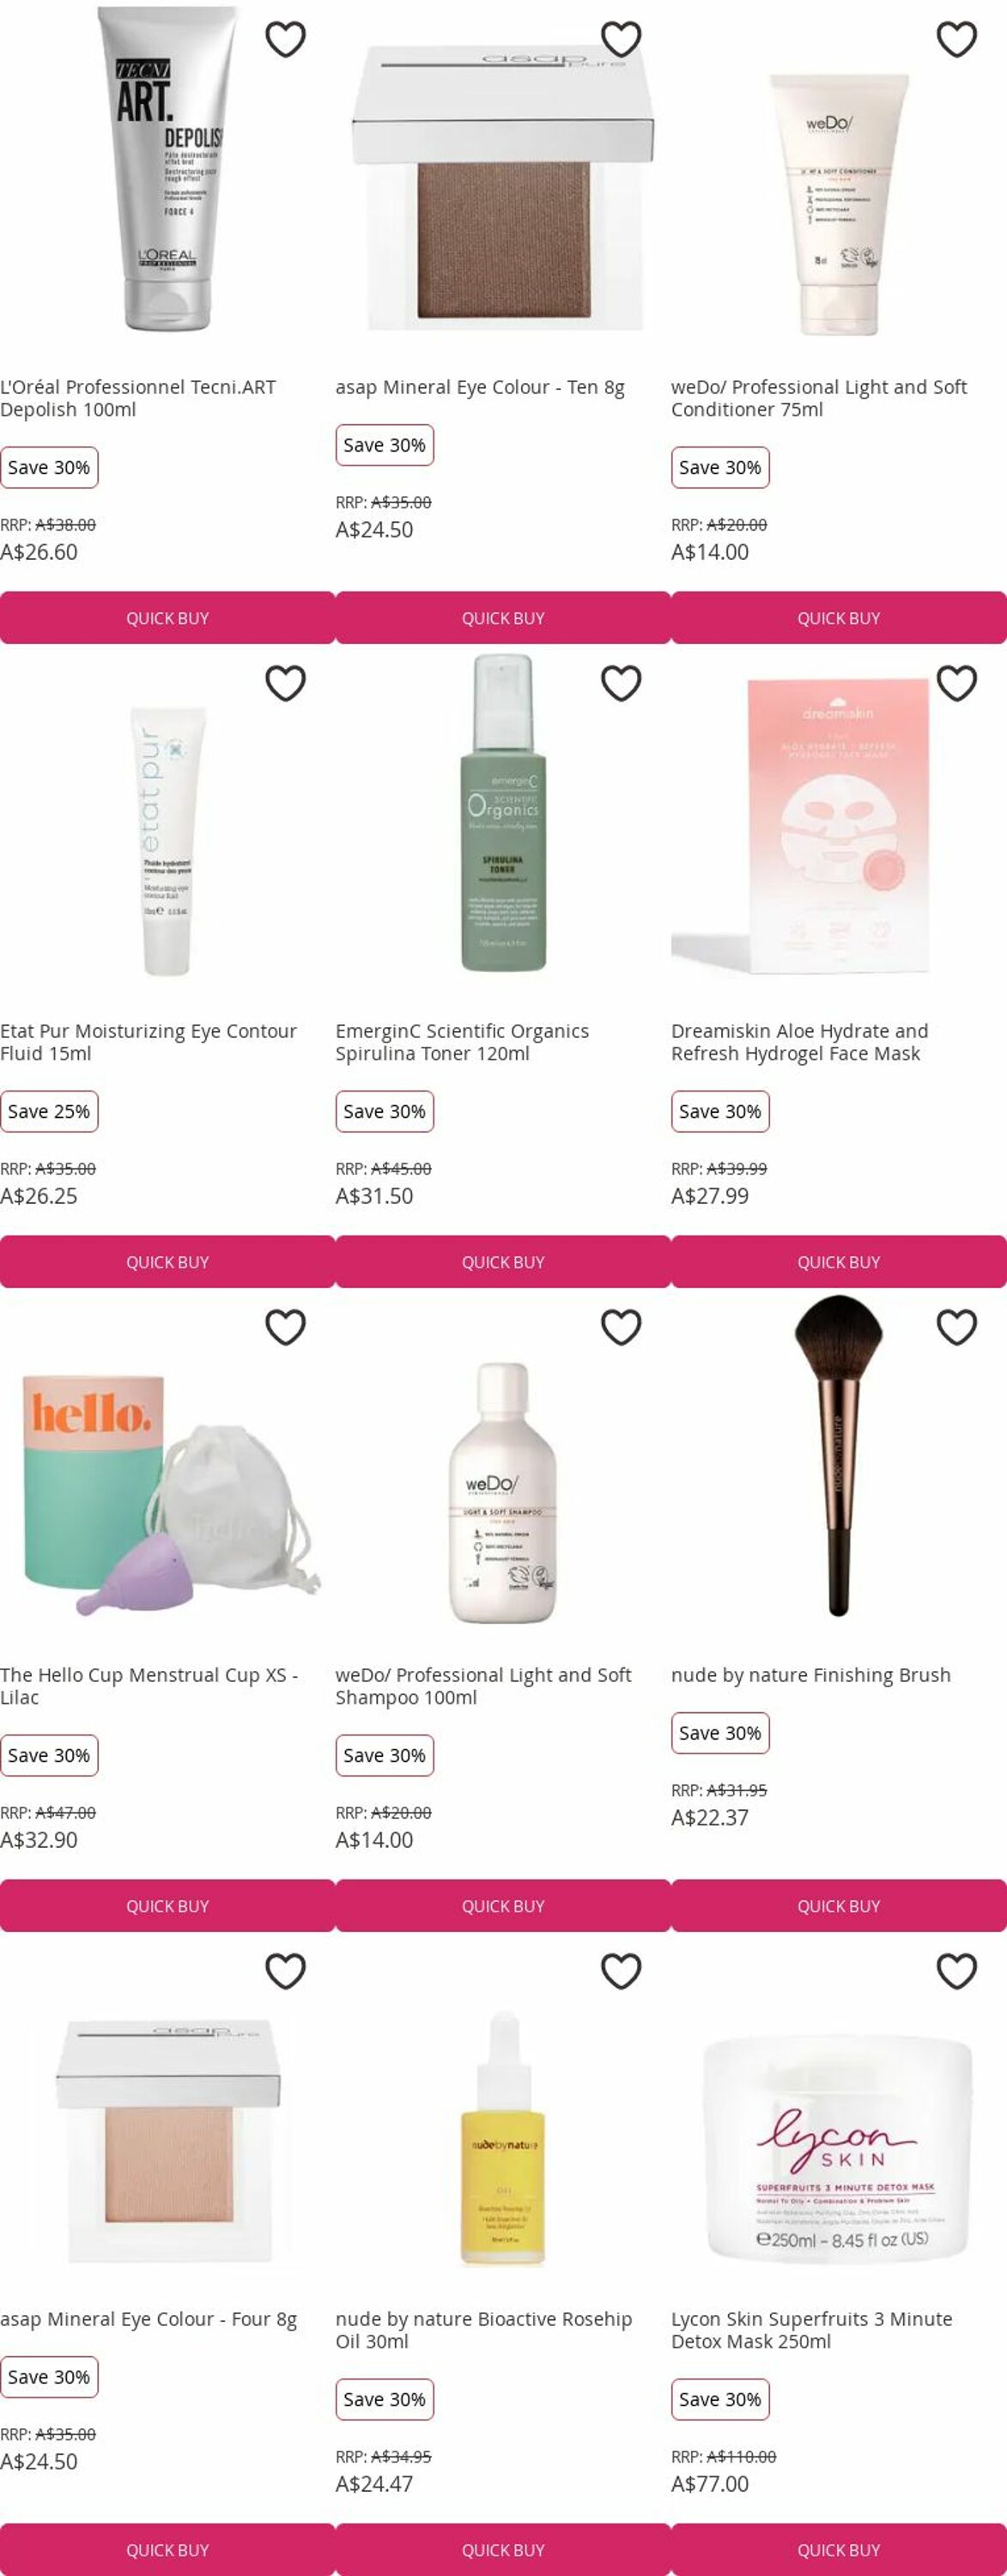Open Lycon Skin Superfruits Detox Mask title
Image resolution: width=1007 pixels, height=2576 pixels.
click(x=812, y=2330)
